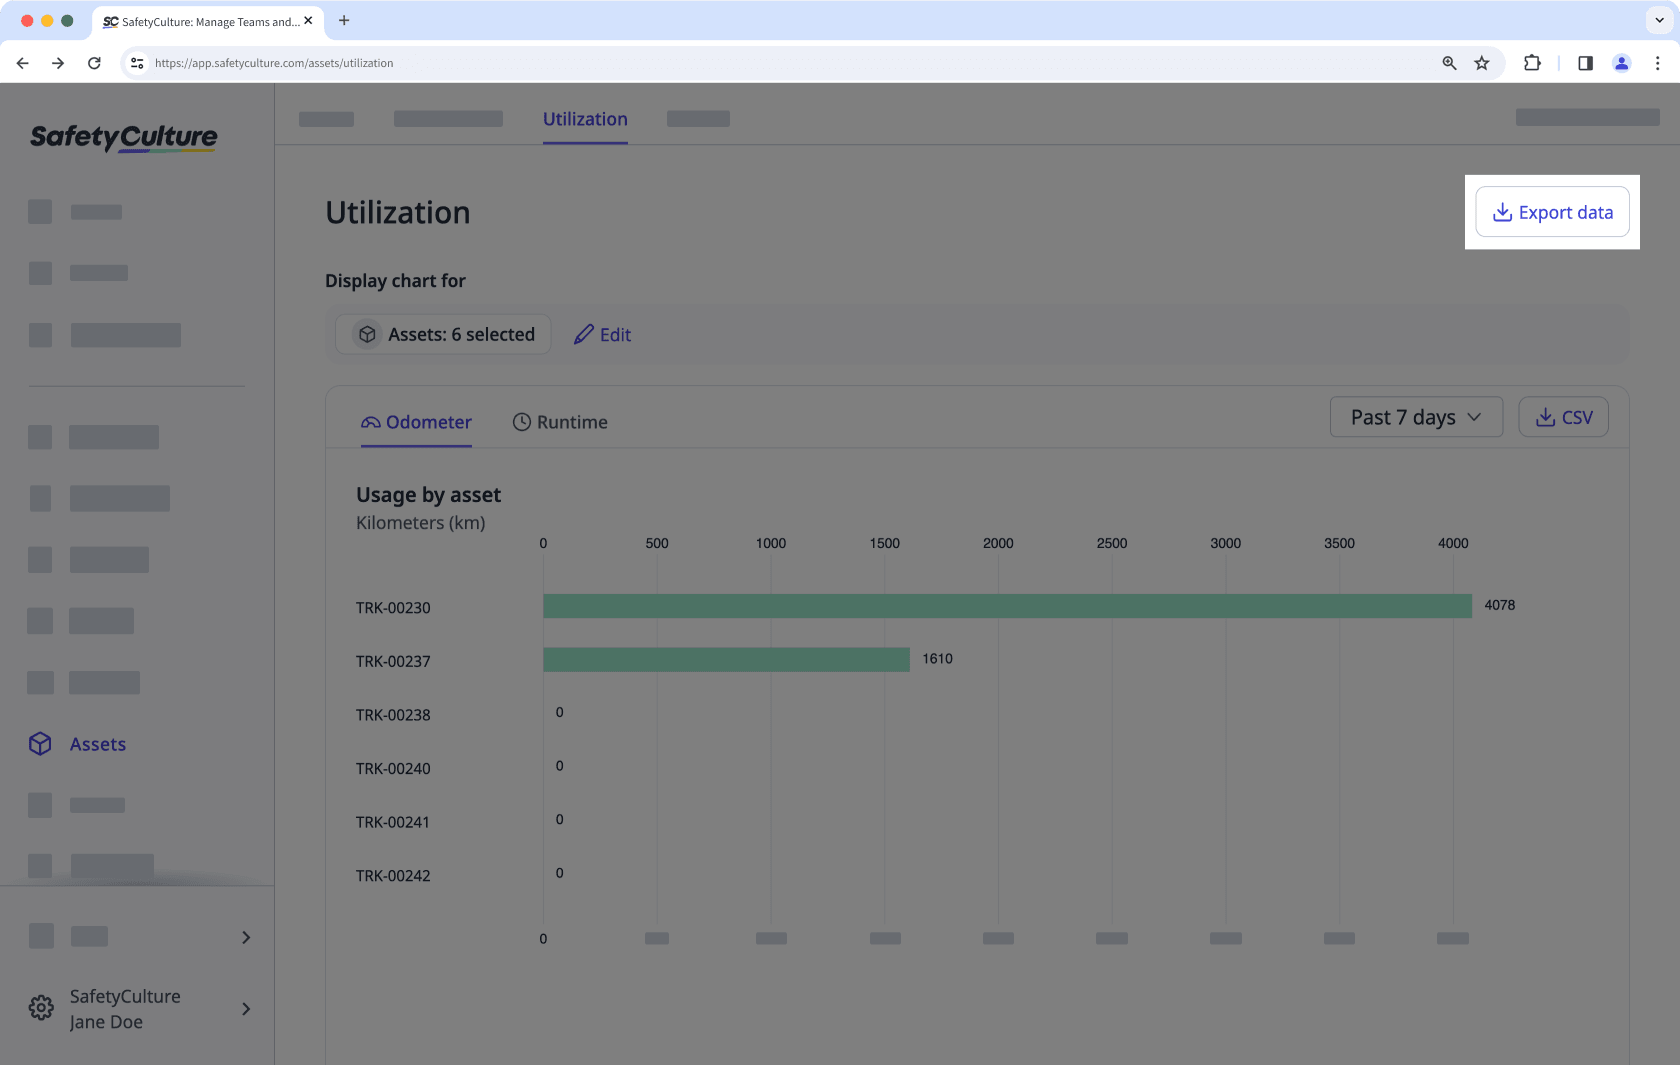Open the three-dot browser menu
The height and width of the screenshot is (1077, 1680).
(1658, 62)
